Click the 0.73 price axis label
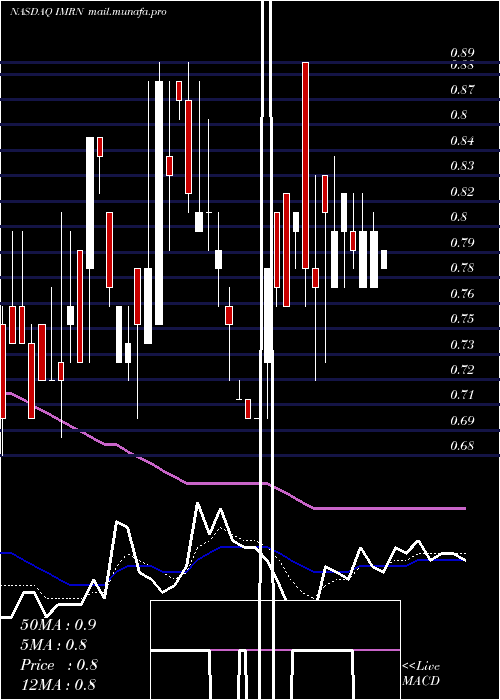 pos(462,345)
